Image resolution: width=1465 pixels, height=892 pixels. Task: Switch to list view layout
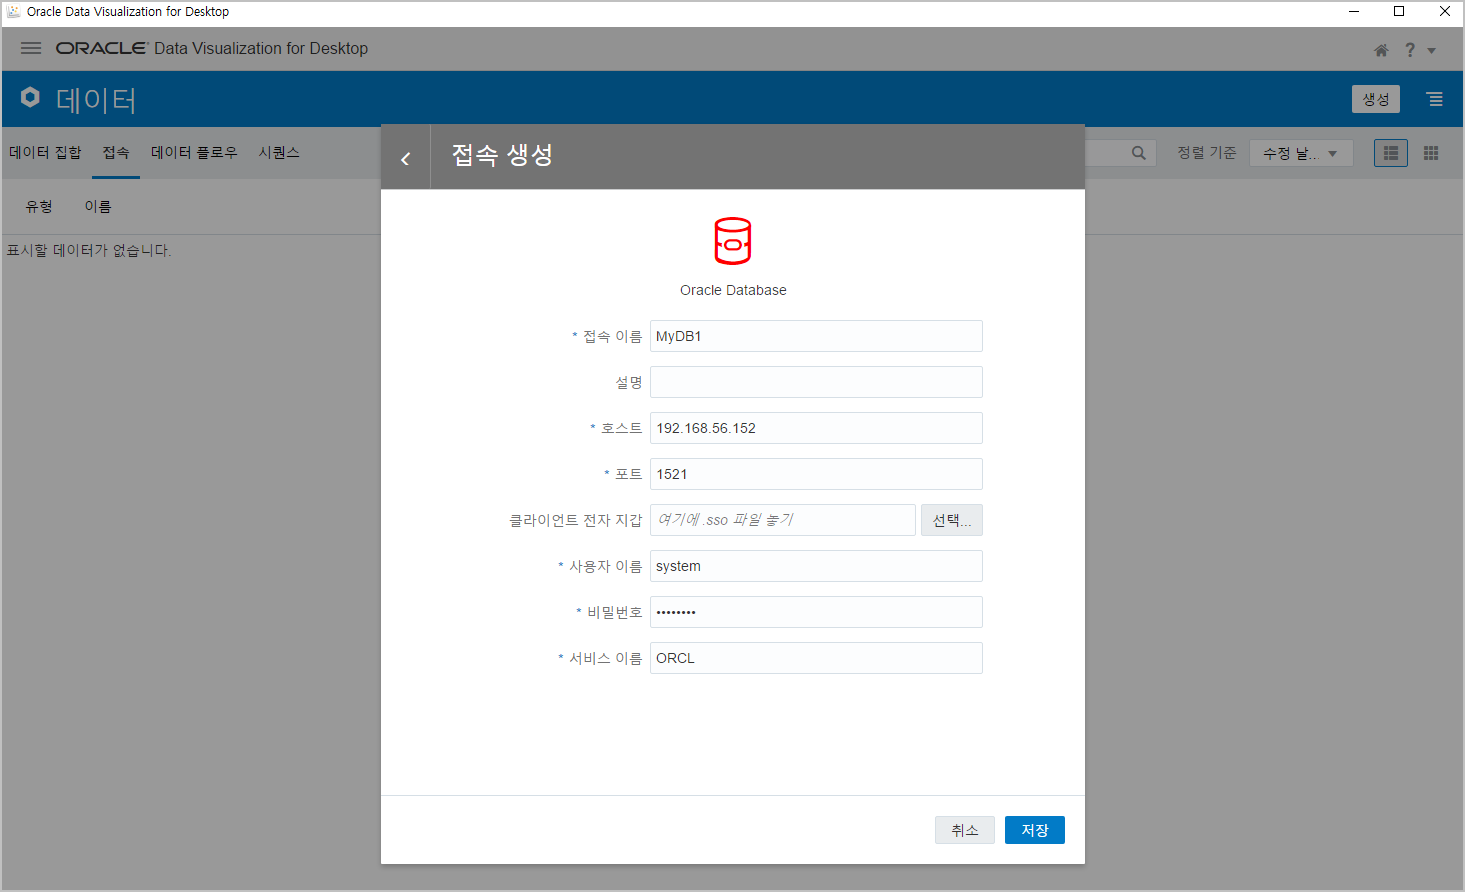click(x=1391, y=153)
